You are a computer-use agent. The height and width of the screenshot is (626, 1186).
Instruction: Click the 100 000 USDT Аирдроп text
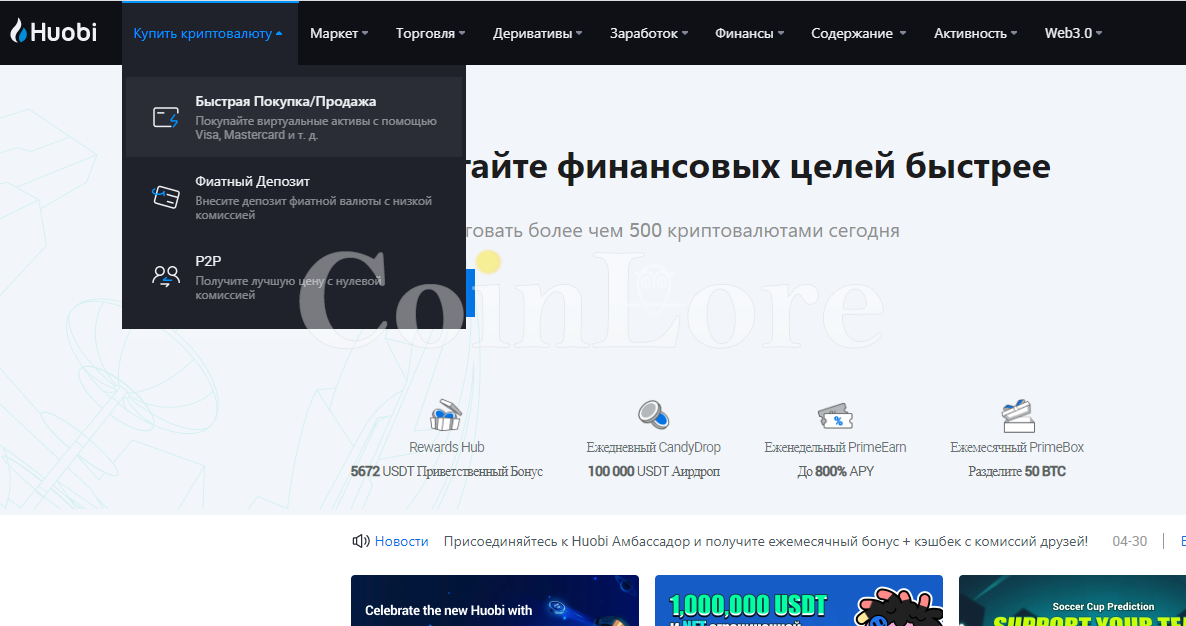coord(654,472)
